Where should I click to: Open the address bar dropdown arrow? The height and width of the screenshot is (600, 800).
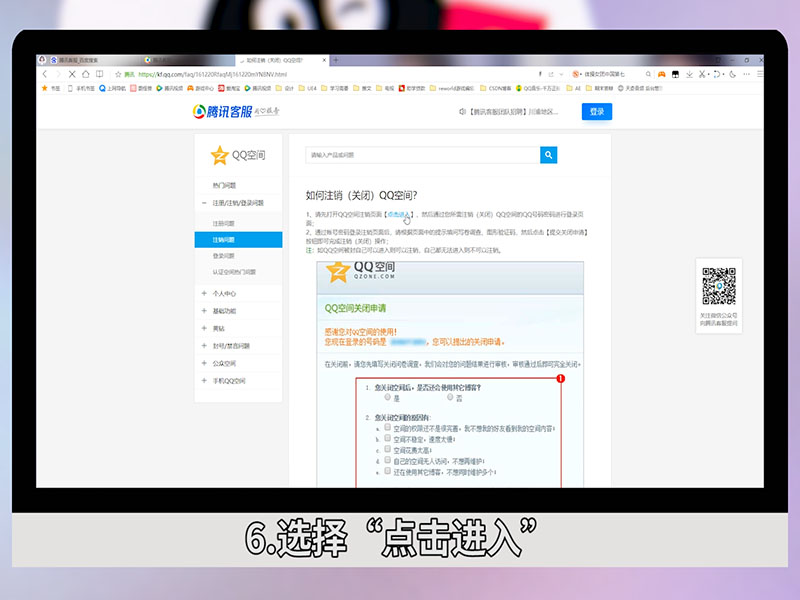click(561, 74)
